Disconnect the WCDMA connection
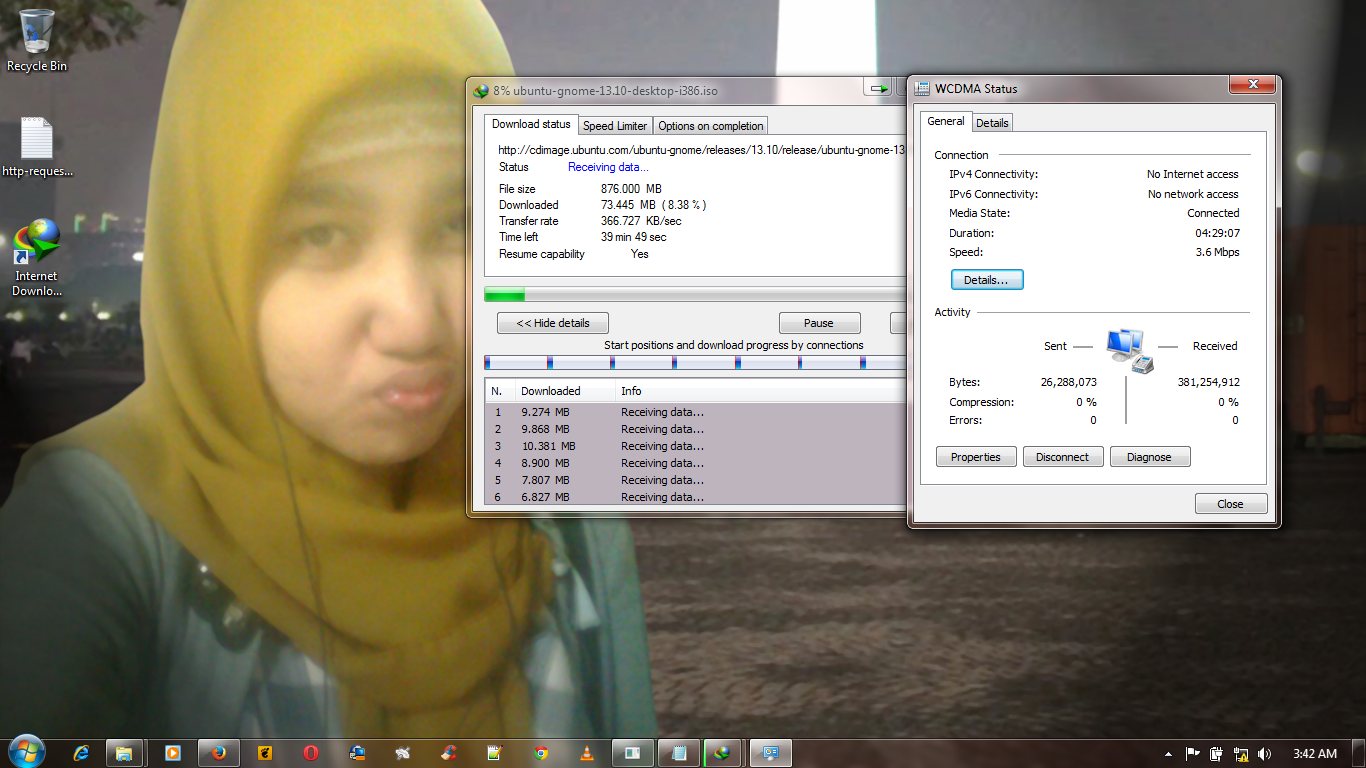Viewport: 1366px width, 768px height. (x=1063, y=457)
